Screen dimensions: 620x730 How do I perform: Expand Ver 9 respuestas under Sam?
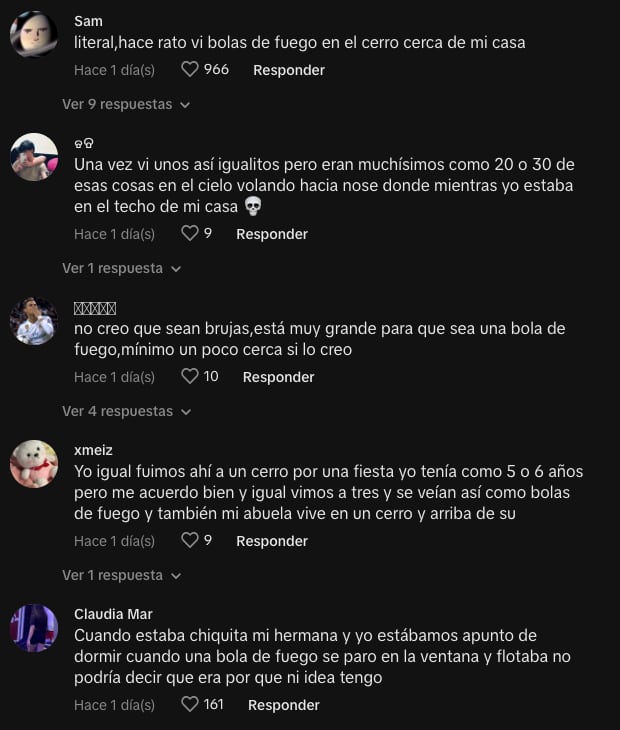click(x=126, y=104)
